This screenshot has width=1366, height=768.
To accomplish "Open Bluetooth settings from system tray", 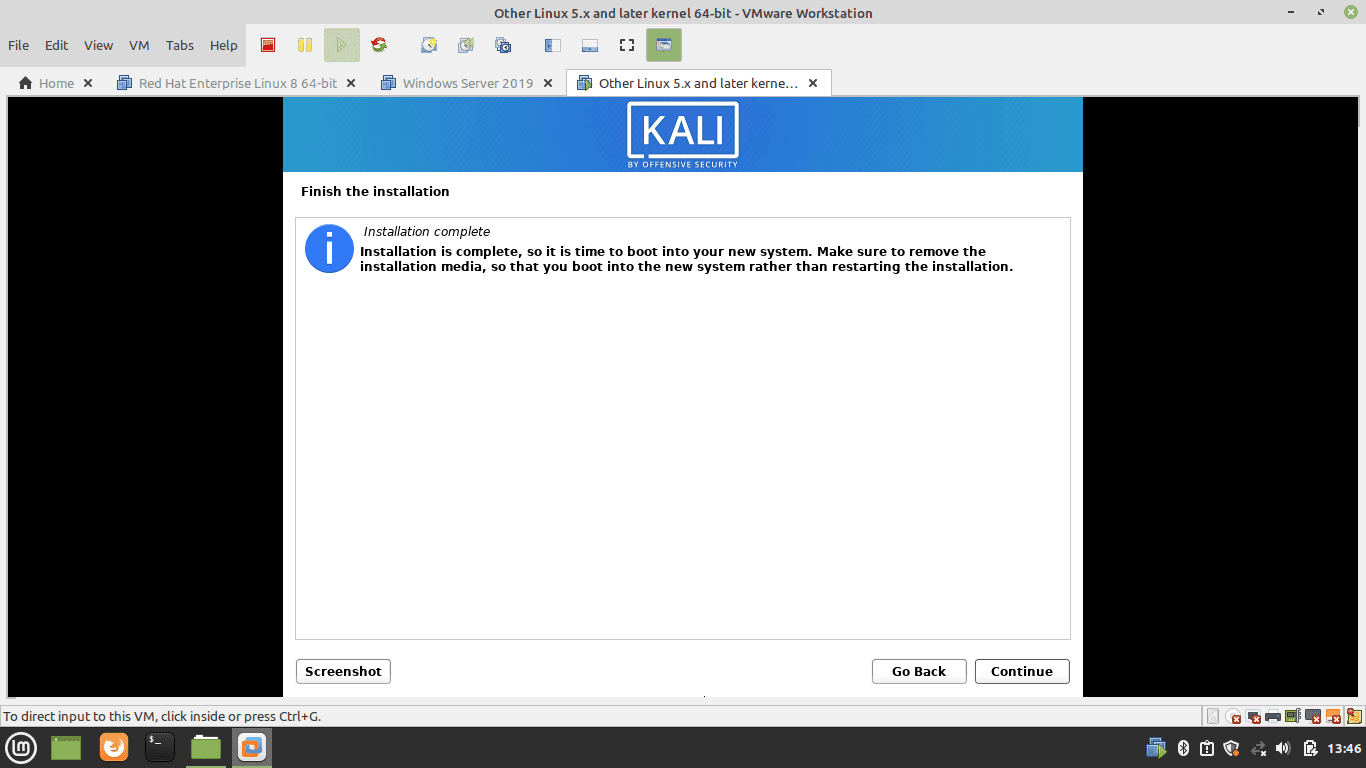I will coord(1182,748).
